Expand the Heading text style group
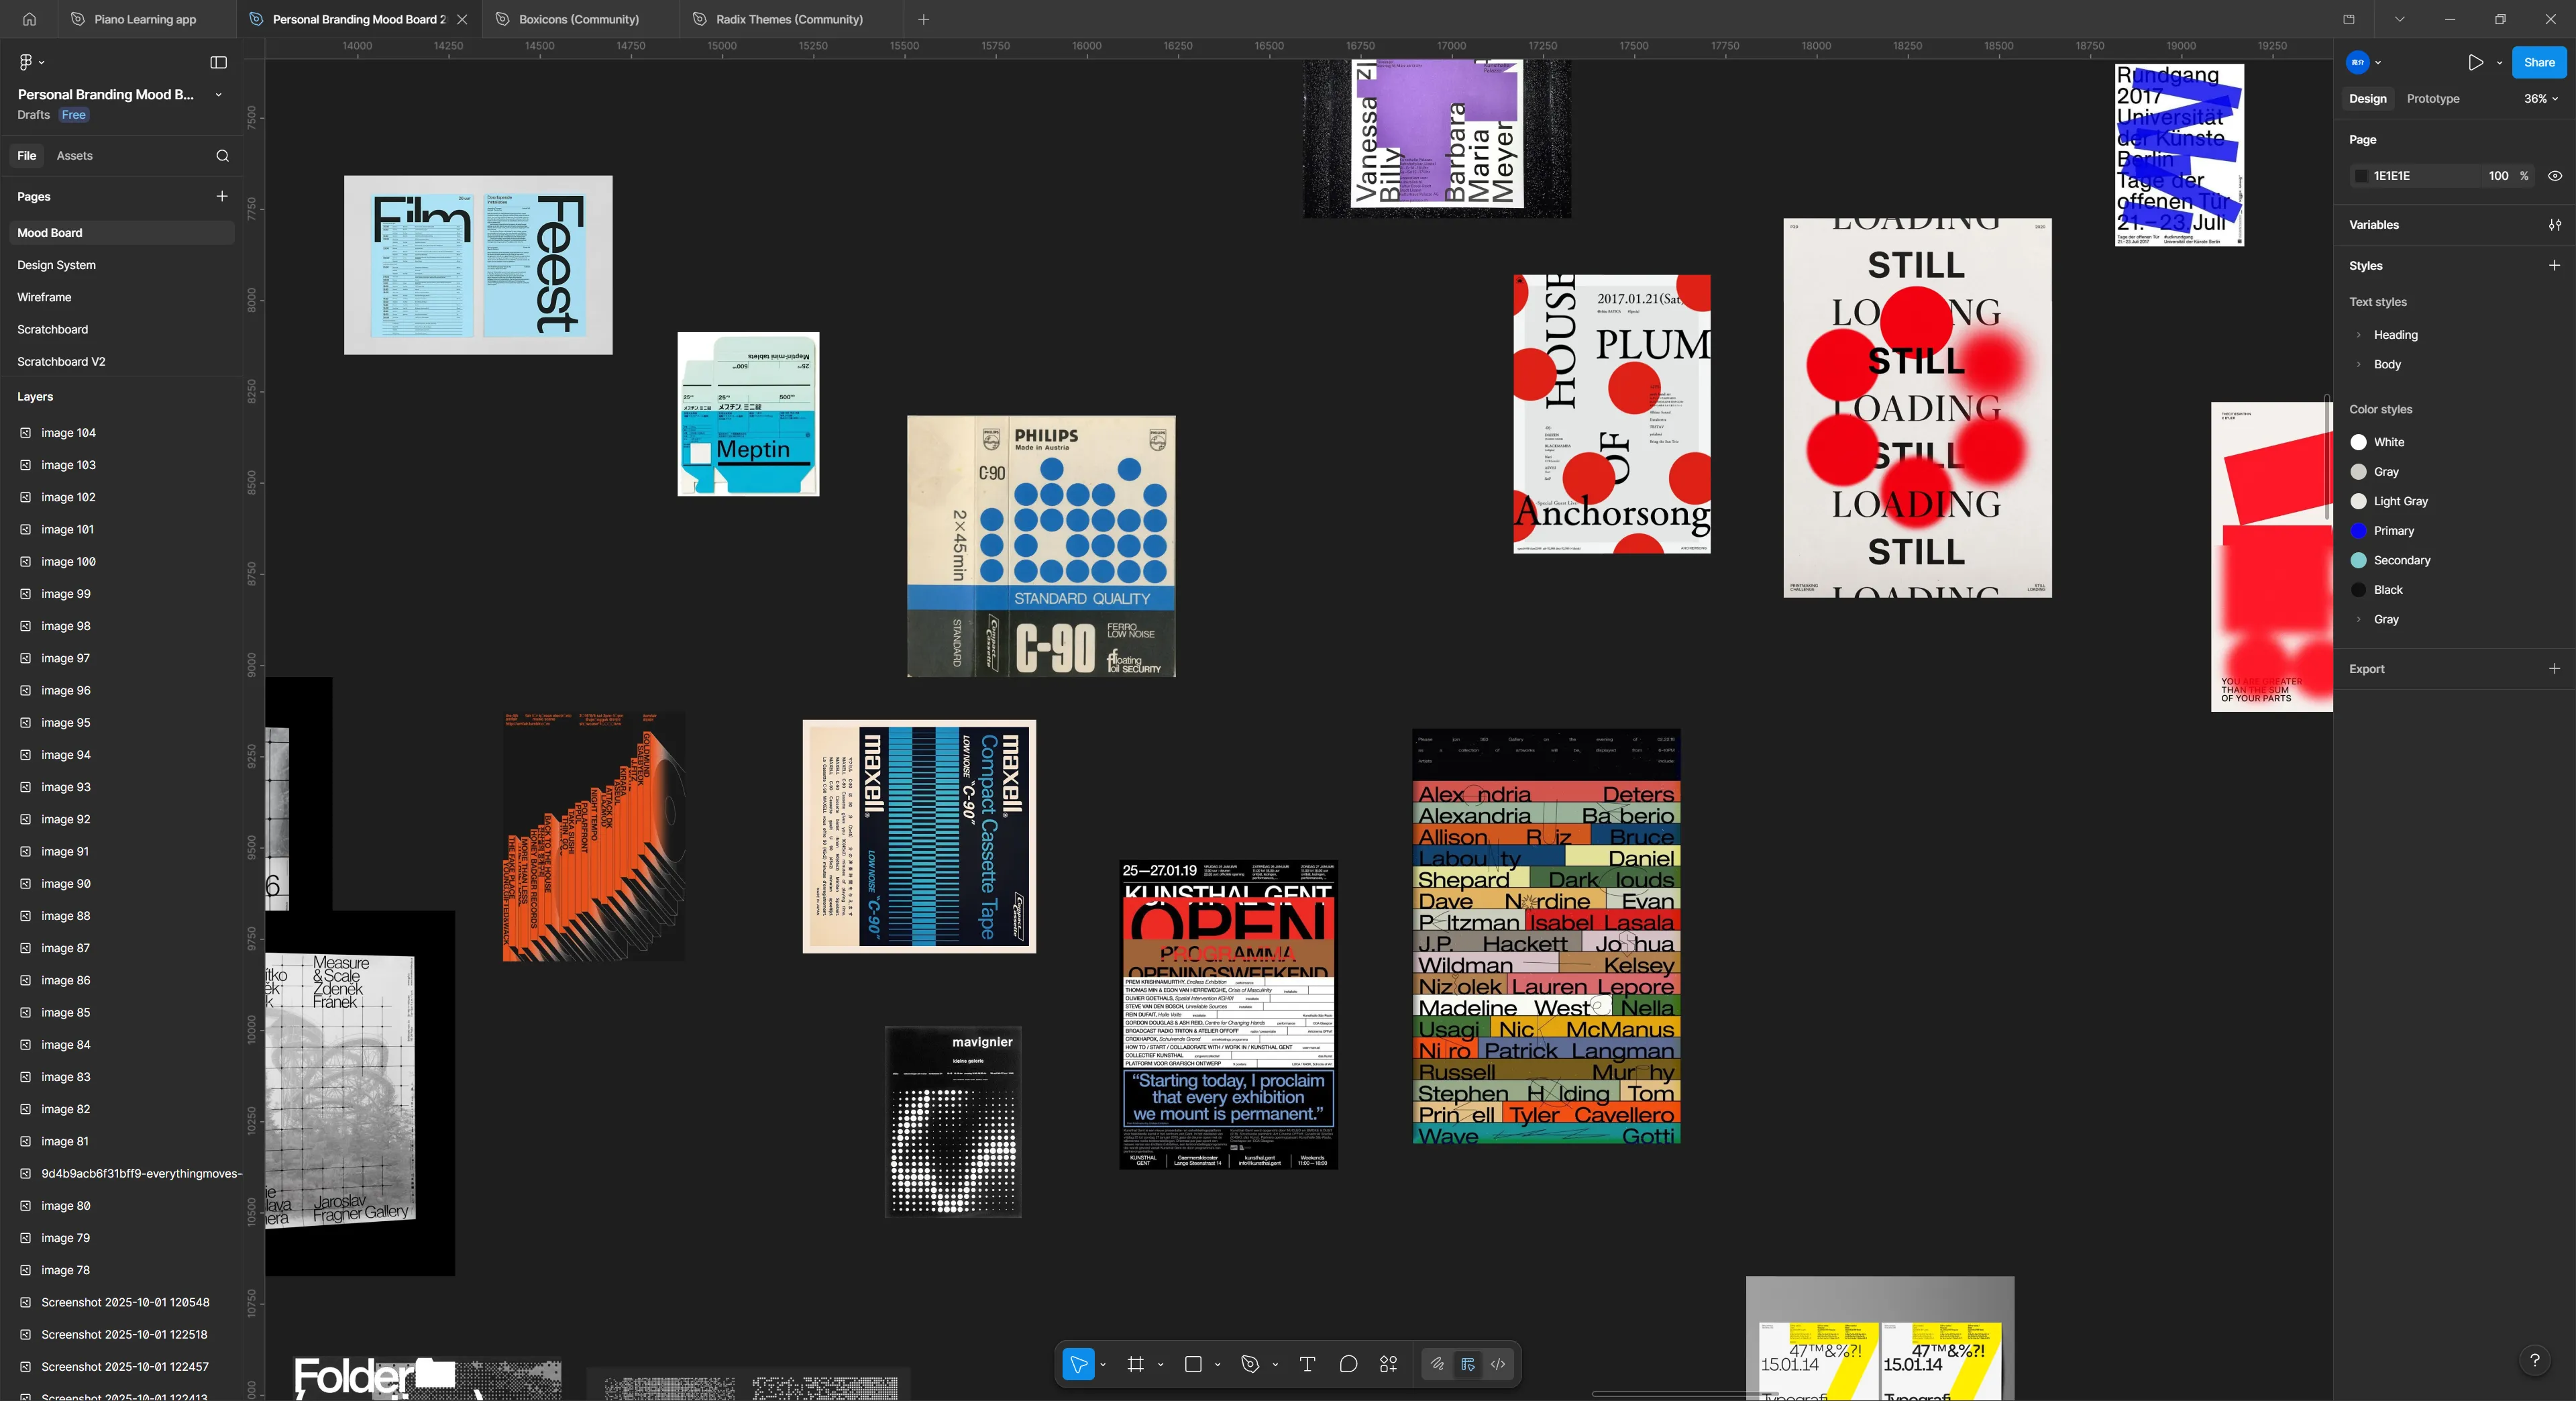The height and width of the screenshot is (1401, 2576). point(2359,335)
